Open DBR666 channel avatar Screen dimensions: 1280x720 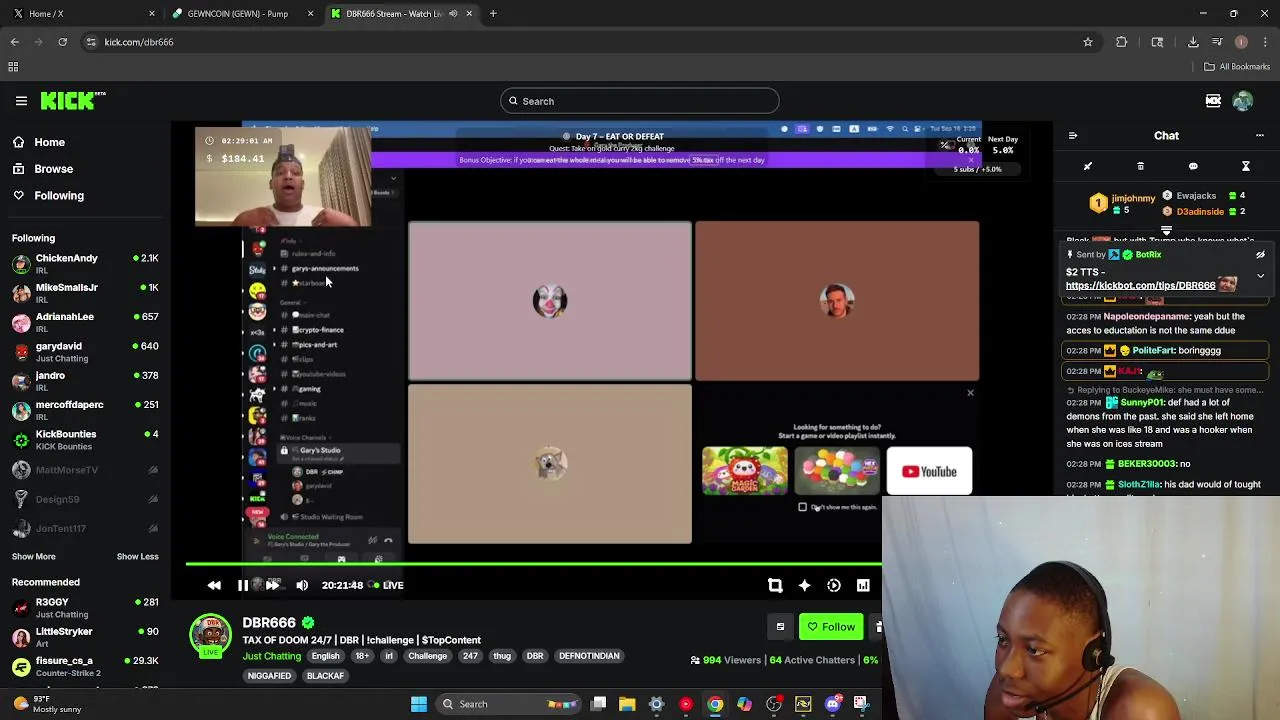click(210, 636)
